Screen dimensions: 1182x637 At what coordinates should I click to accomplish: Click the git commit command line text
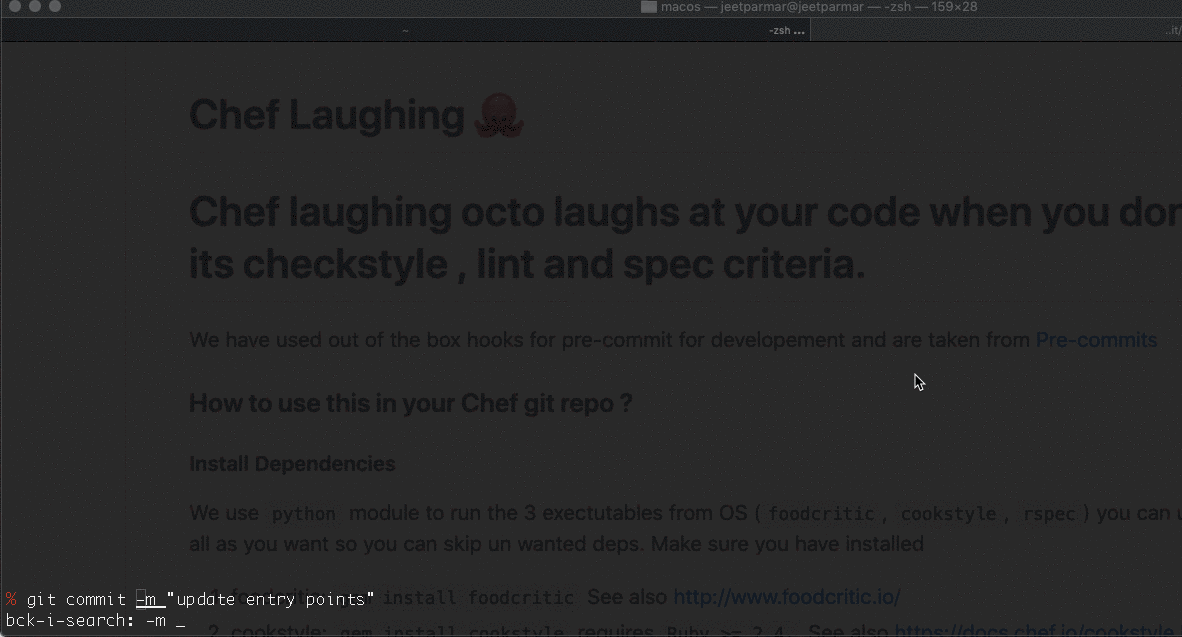pos(201,599)
